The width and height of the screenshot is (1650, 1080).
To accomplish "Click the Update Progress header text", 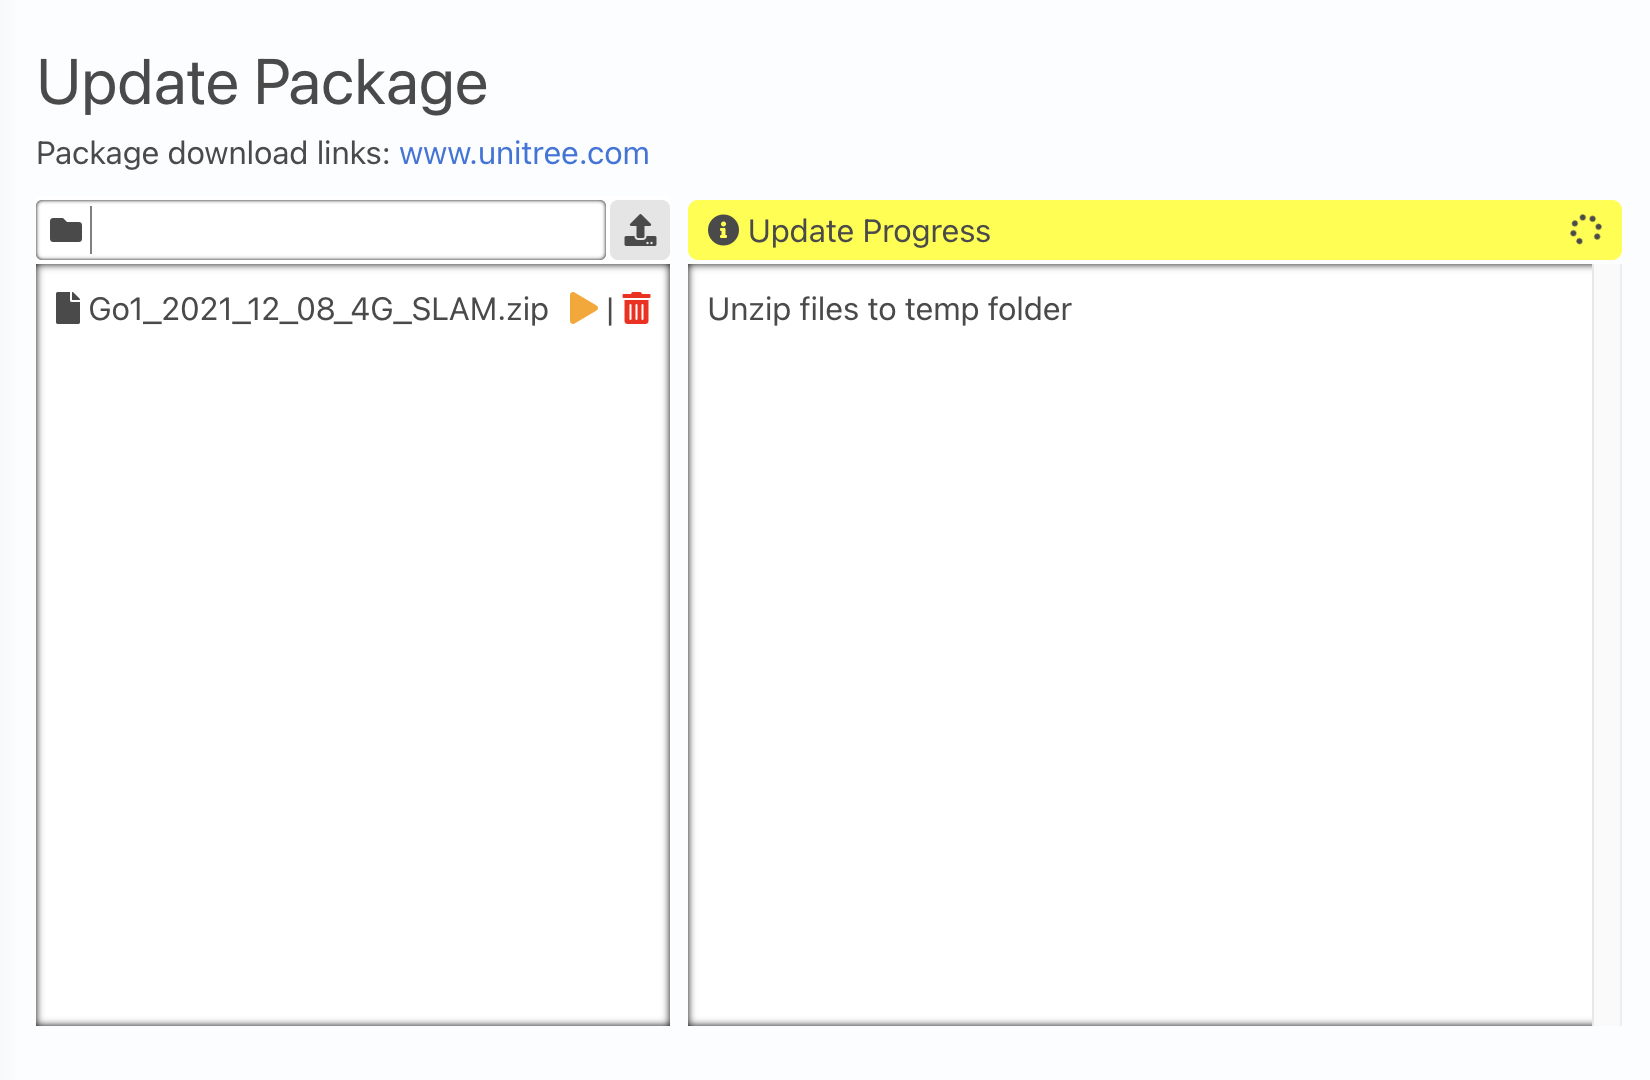I will pyautogui.click(x=869, y=231).
